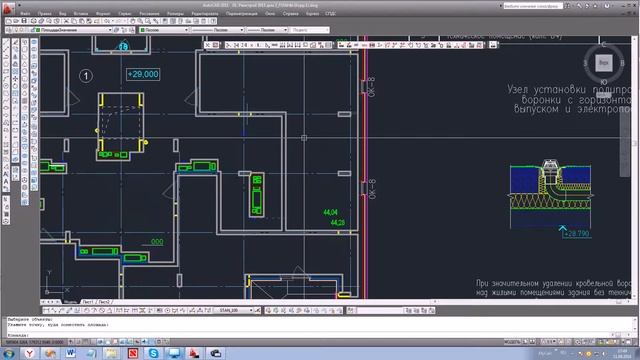
Task: Toggle Snap mode in the status bar
Action: pyautogui.click(x=78, y=341)
